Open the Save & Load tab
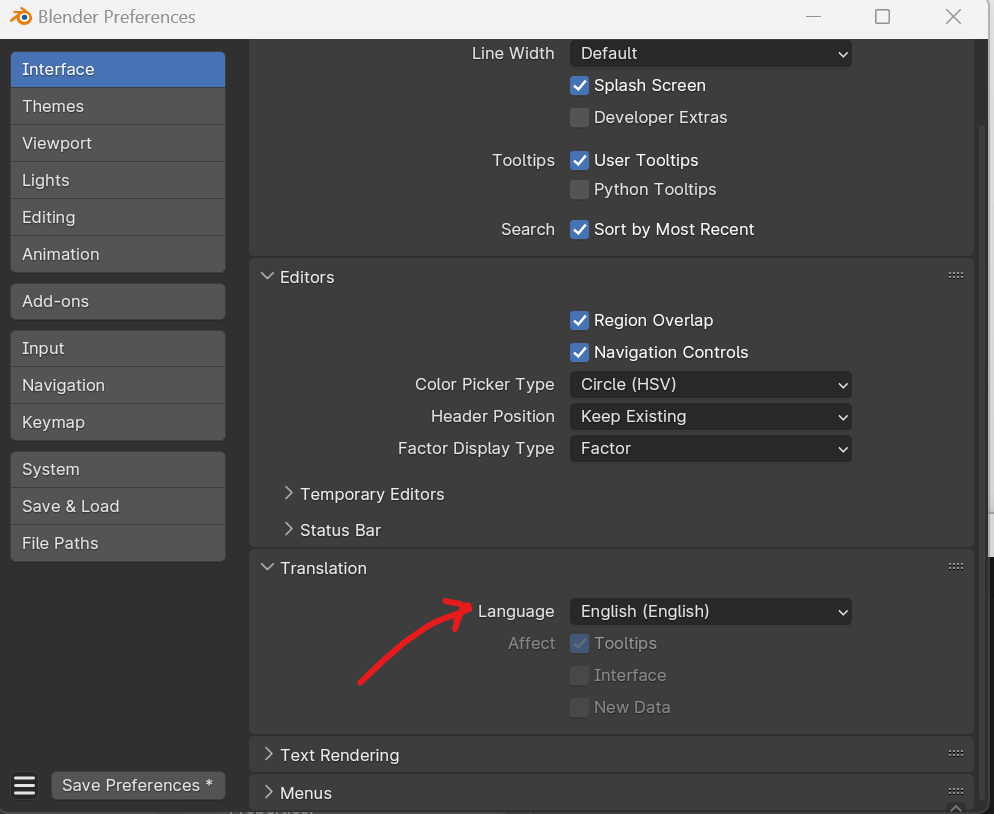The height and width of the screenshot is (814, 994). [x=118, y=507]
